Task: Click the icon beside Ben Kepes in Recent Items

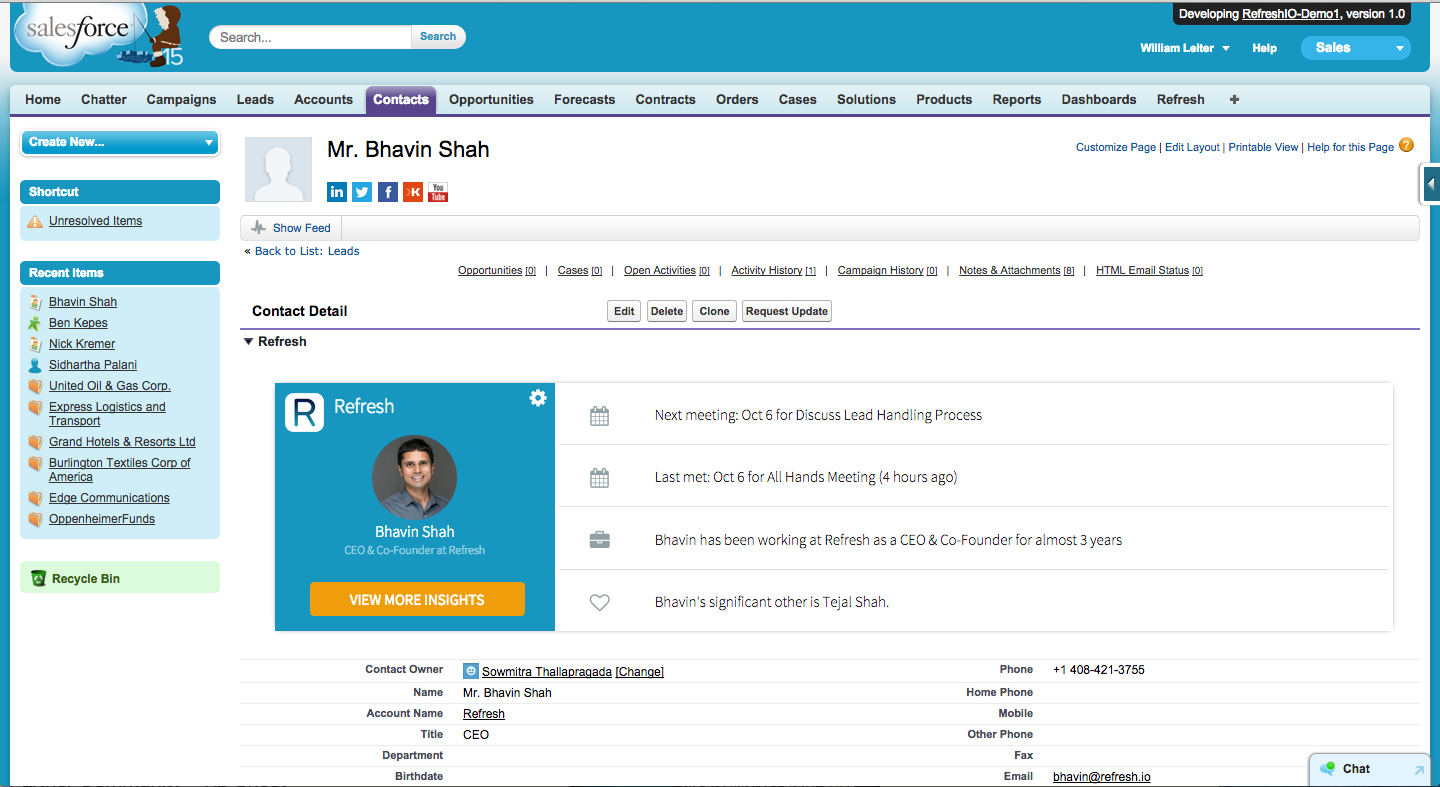Action: (x=35, y=323)
